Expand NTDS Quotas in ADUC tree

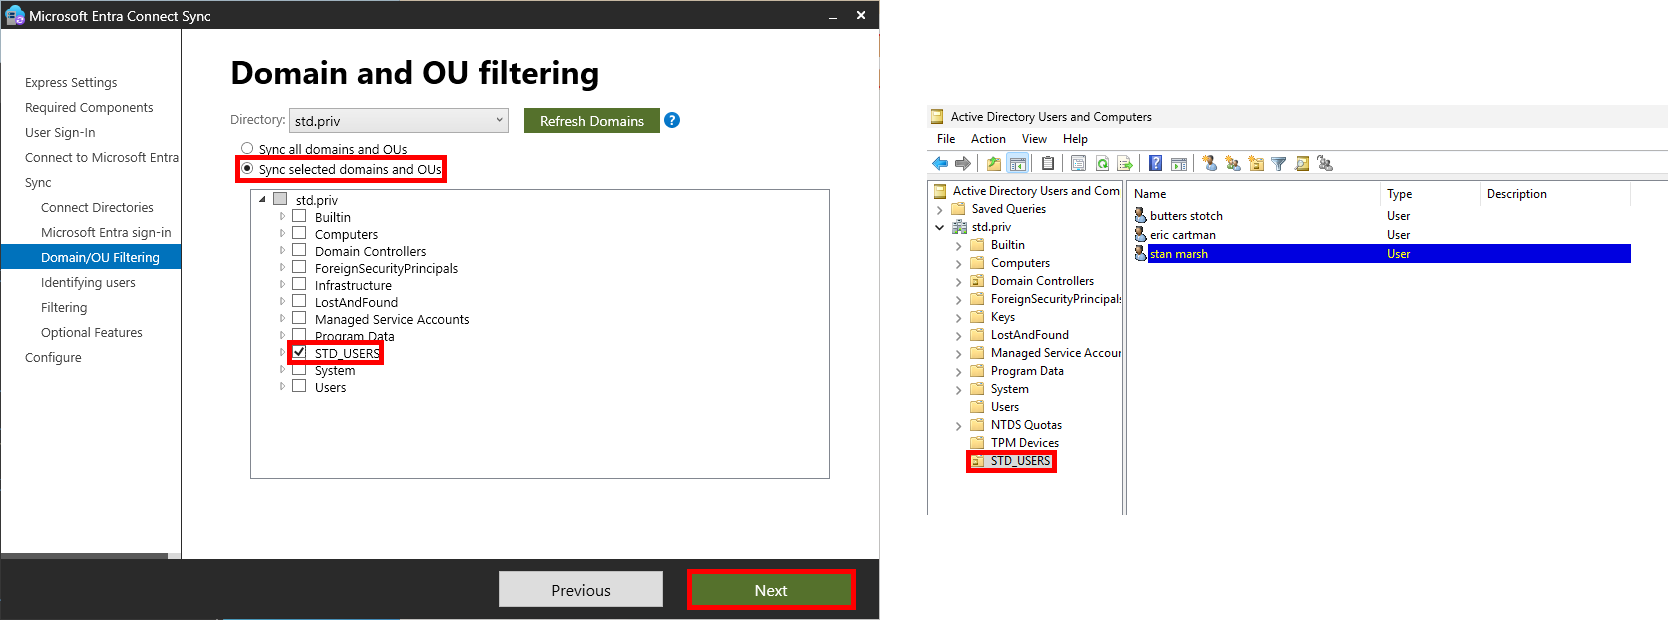958,426
